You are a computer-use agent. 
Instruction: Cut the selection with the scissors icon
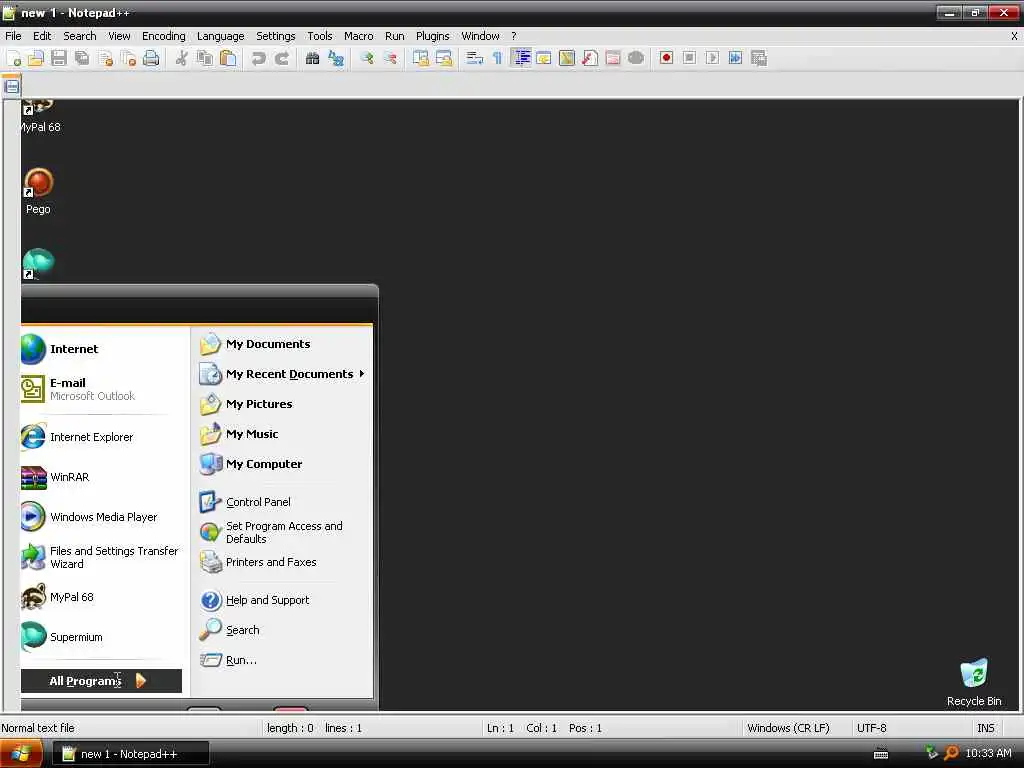[x=182, y=58]
